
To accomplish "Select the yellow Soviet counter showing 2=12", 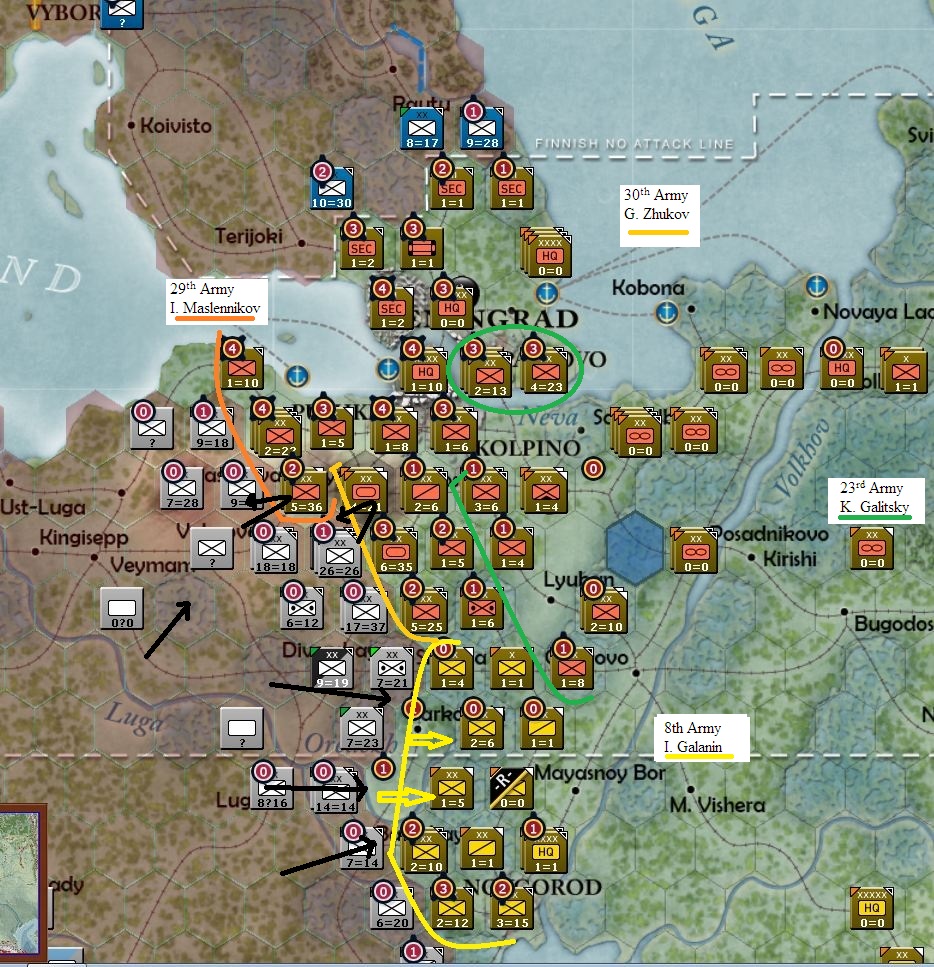I will click(x=452, y=909).
